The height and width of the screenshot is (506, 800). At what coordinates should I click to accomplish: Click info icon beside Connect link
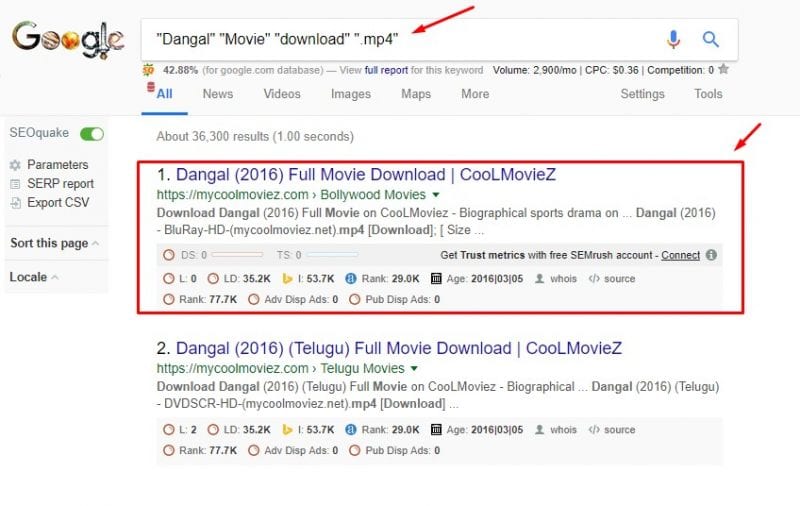(711, 255)
